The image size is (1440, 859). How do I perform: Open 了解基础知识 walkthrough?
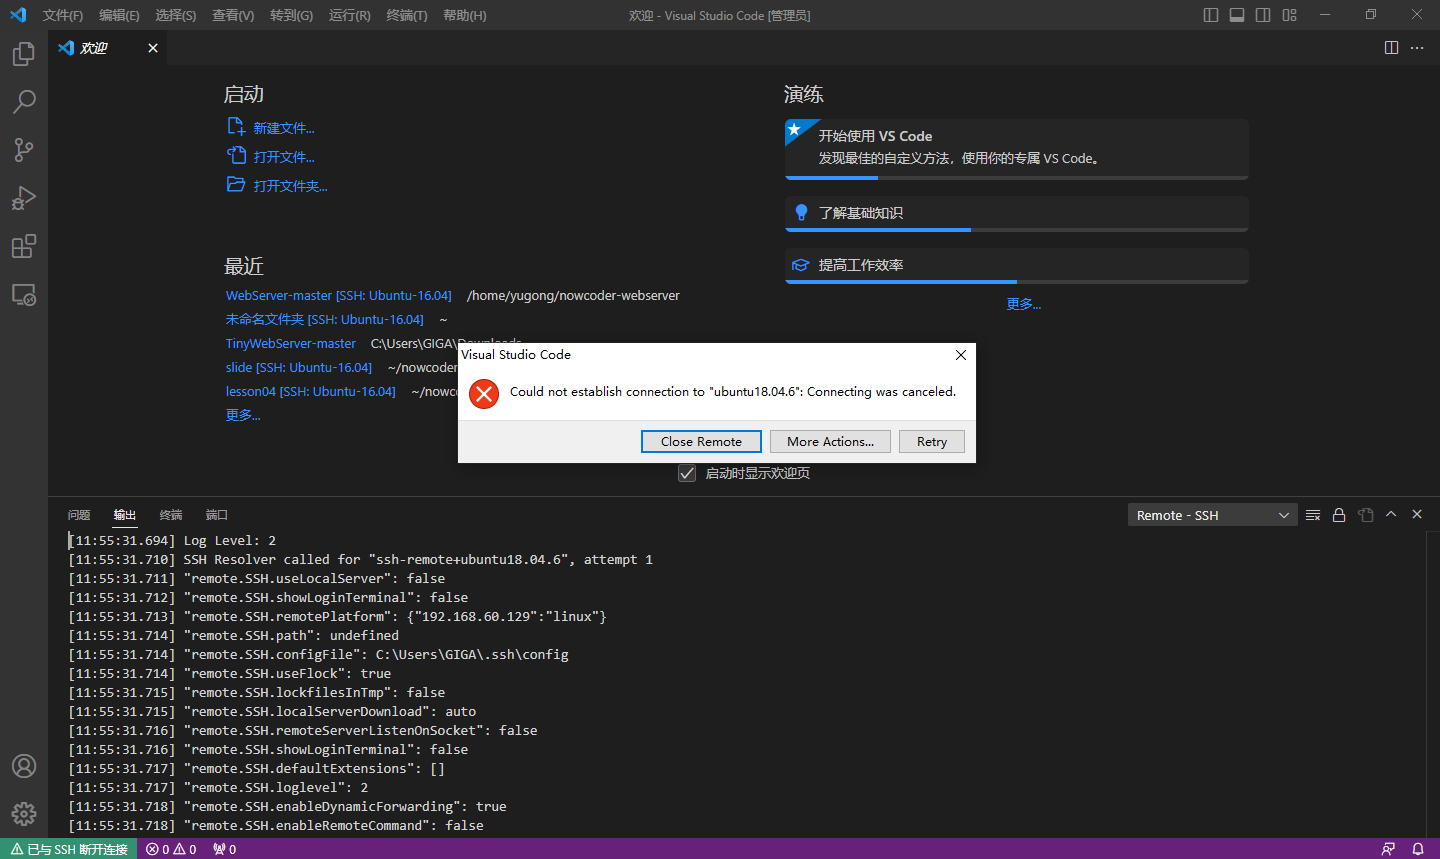click(x=1017, y=214)
